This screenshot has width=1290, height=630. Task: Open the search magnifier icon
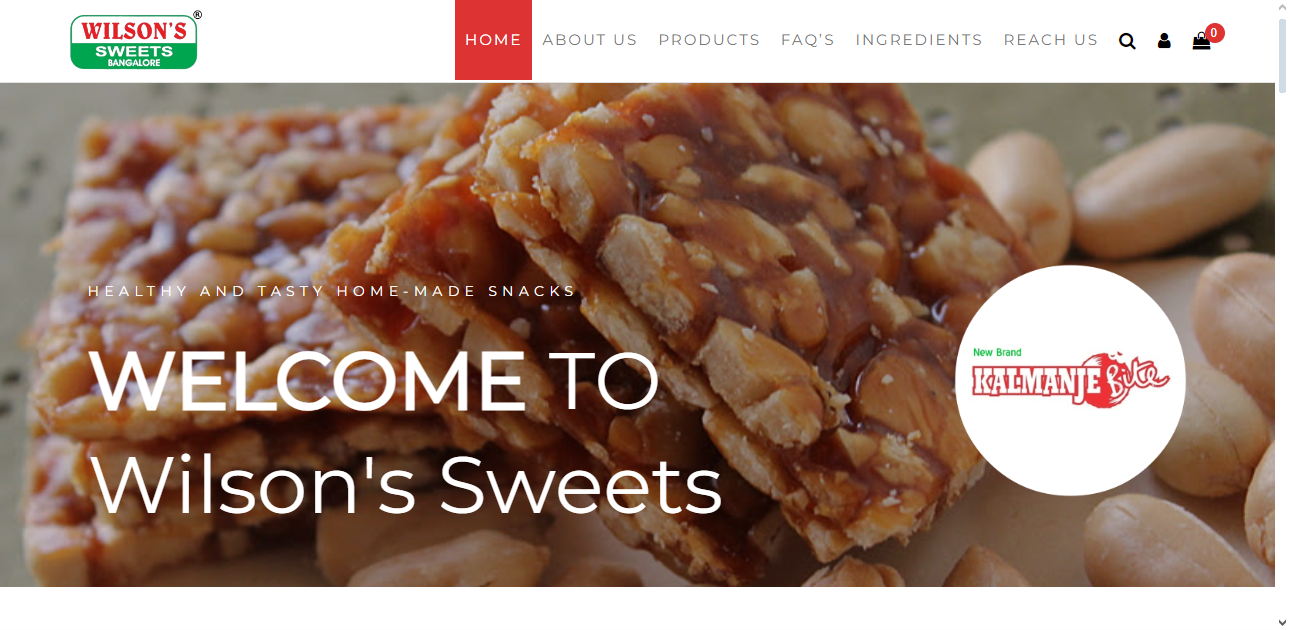tap(1127, 41)
